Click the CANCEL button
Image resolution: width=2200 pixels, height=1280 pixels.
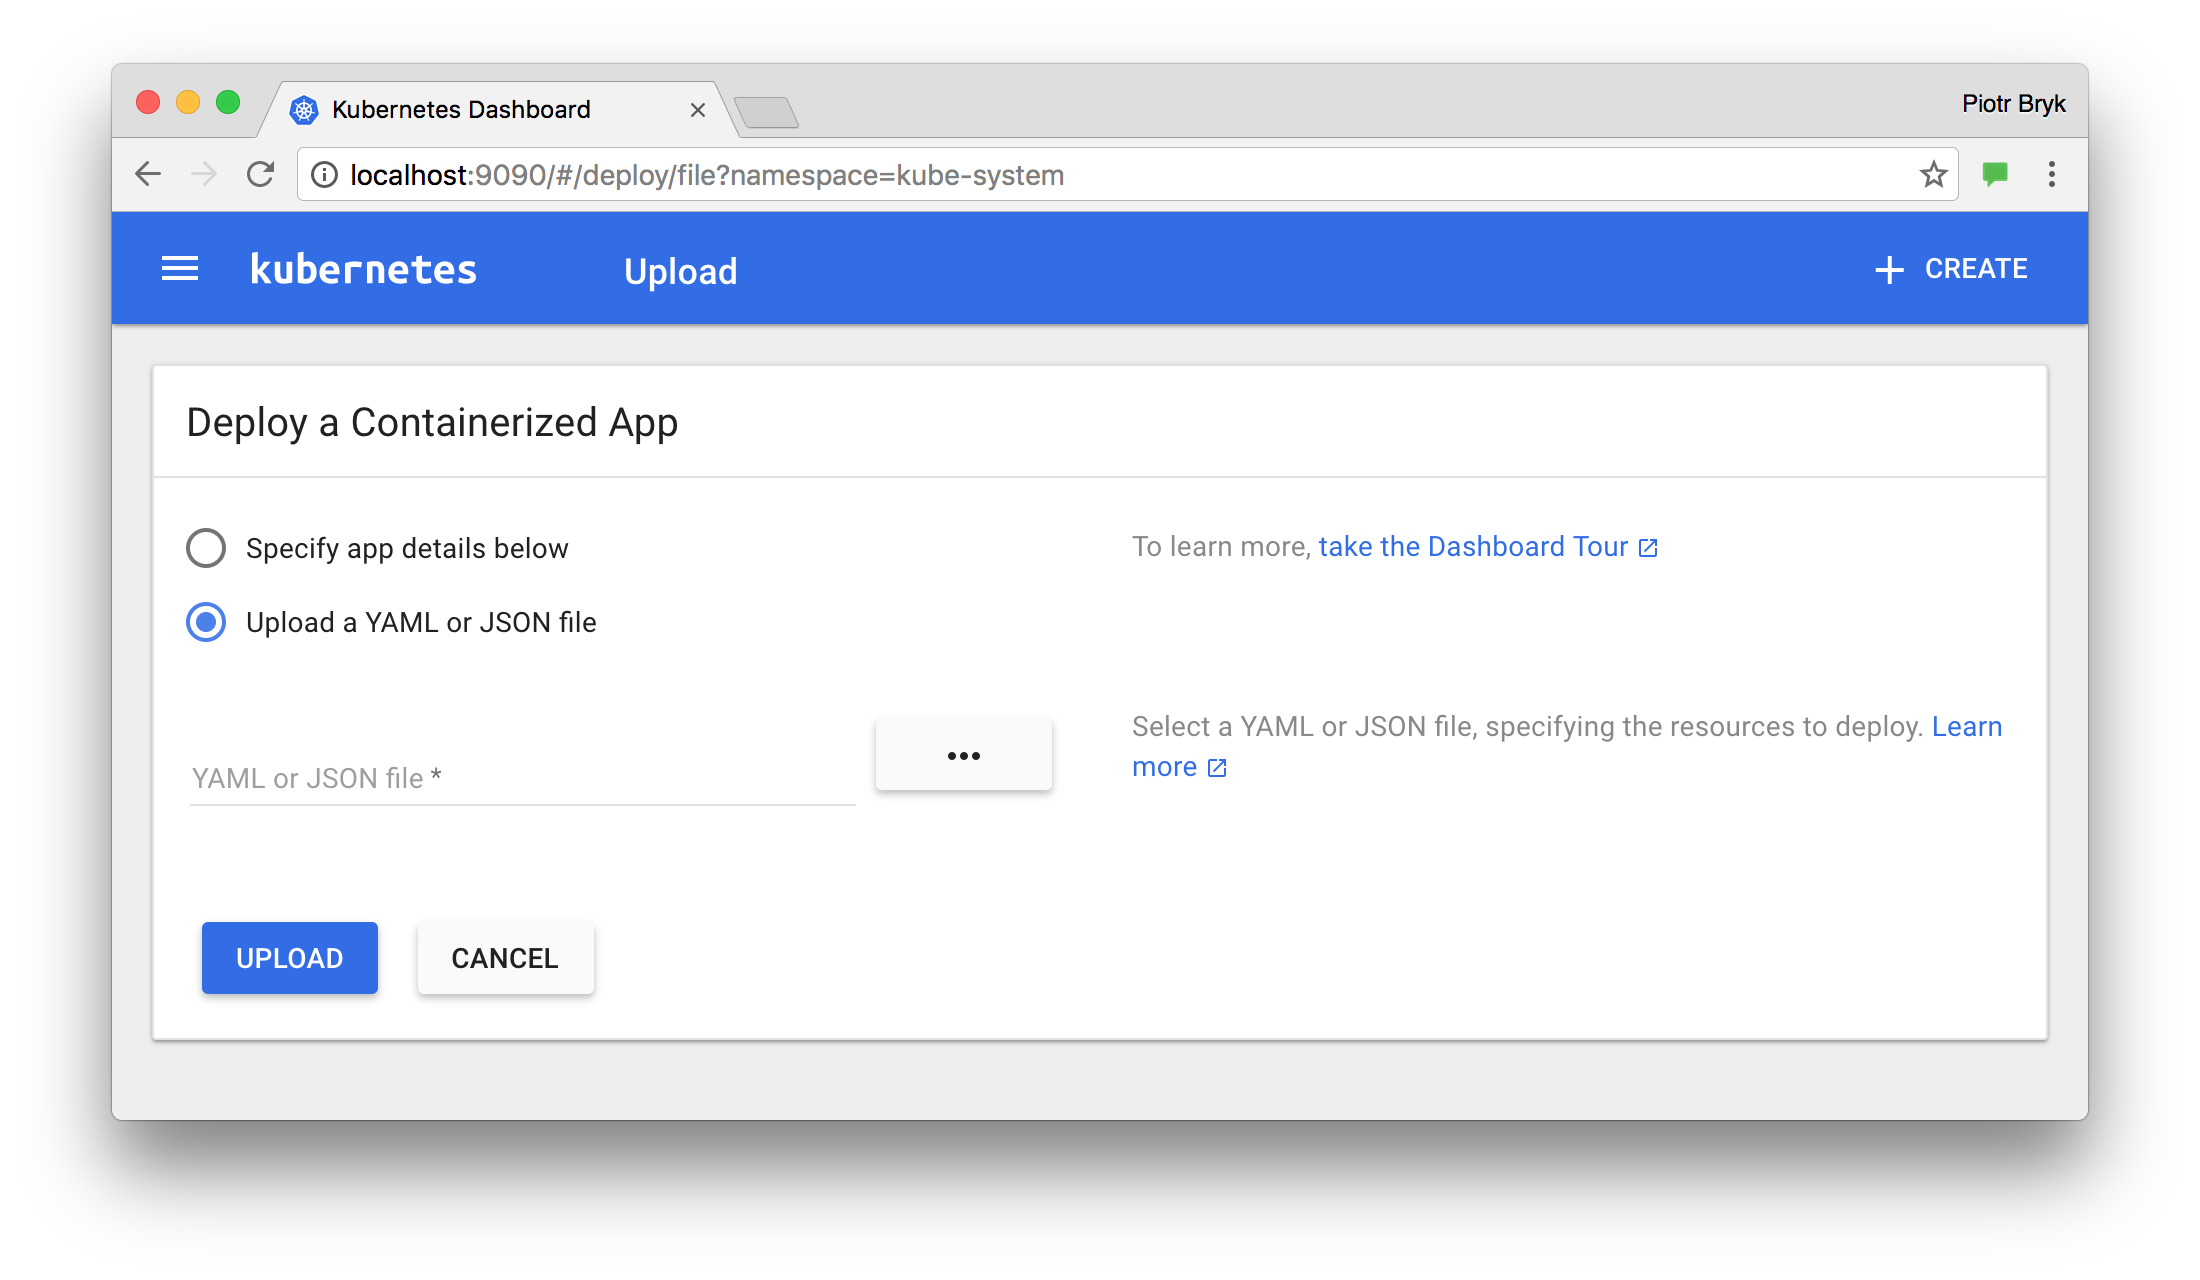[x=503, y=957]
